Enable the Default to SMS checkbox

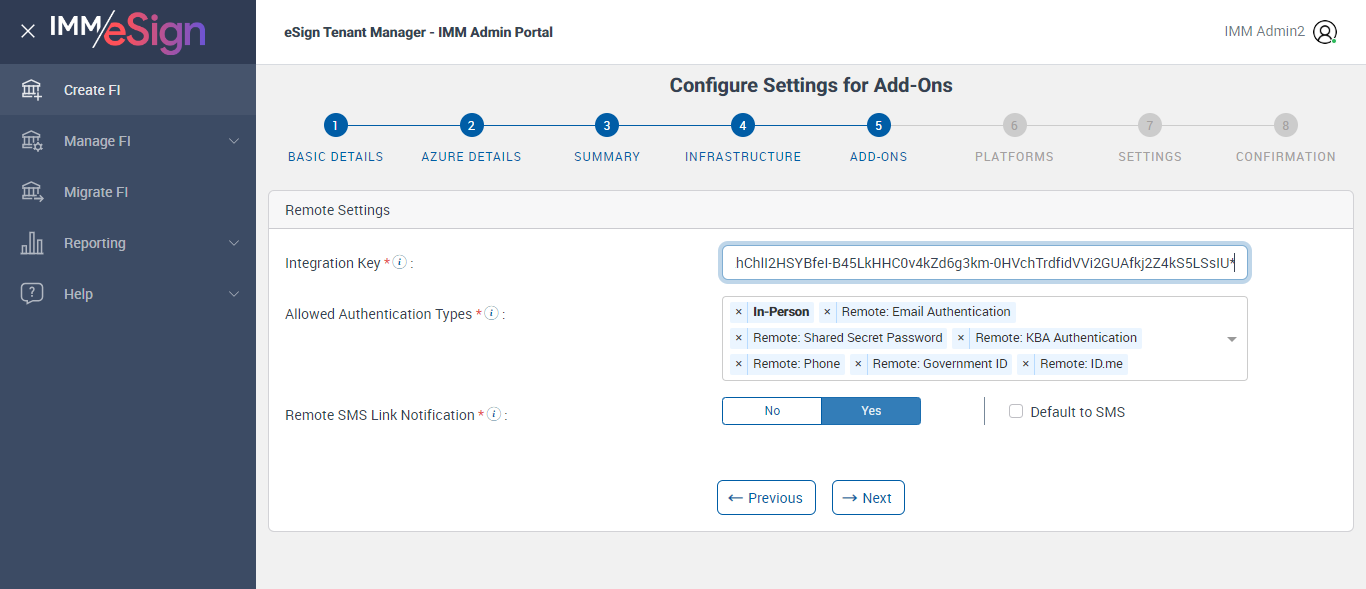(1016, 411)
